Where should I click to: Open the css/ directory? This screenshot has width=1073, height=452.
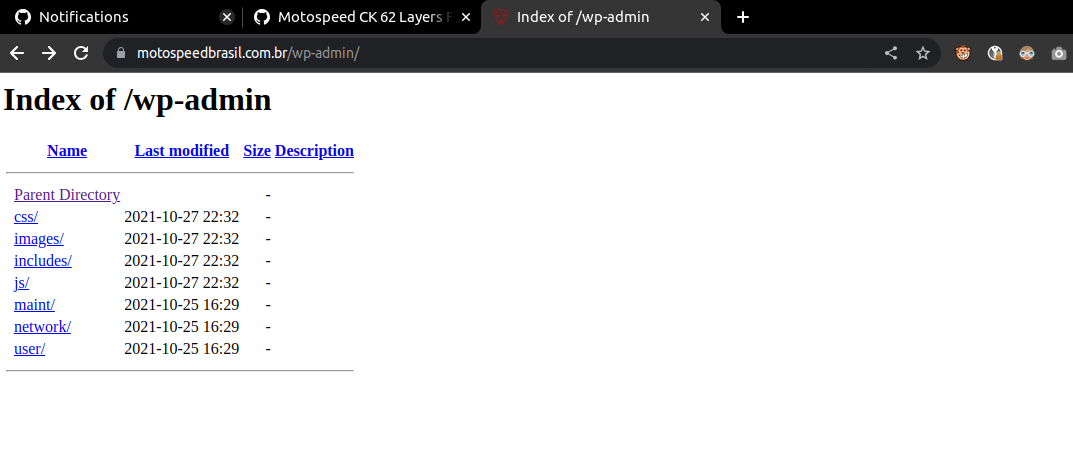(26, 217)
